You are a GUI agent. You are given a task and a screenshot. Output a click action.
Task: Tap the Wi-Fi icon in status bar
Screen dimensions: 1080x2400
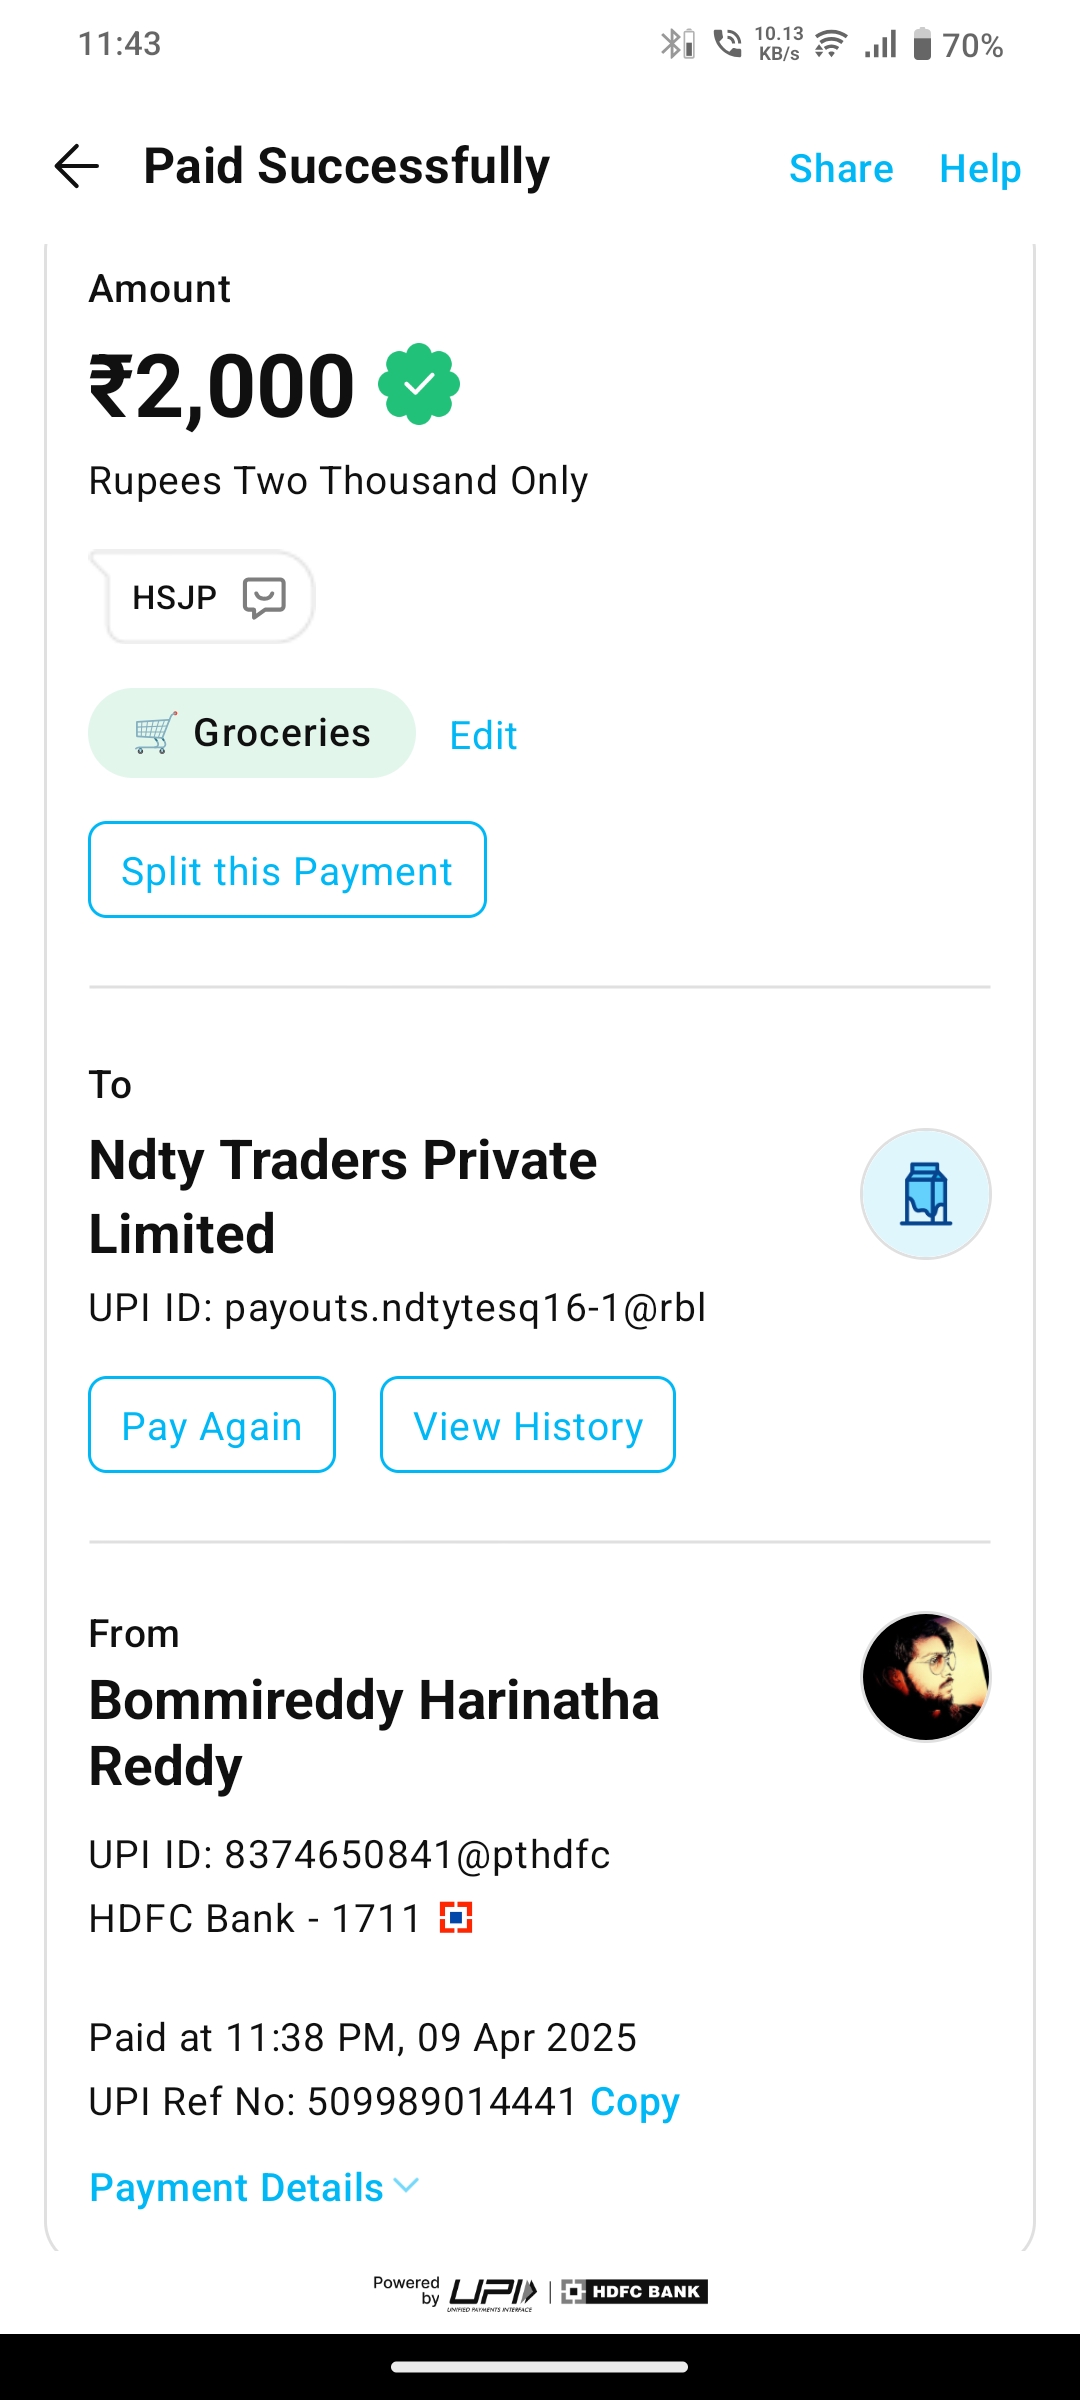click(x=830, y=45)
